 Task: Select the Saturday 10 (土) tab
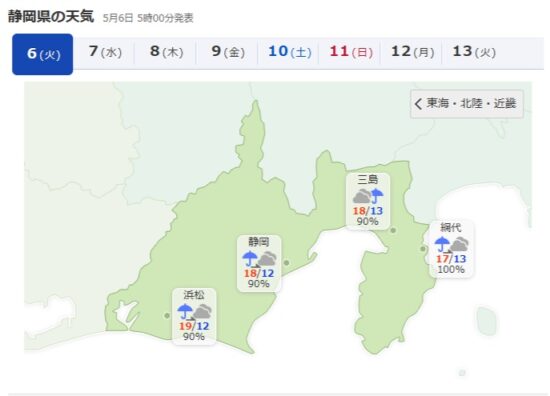coord(288,52)
